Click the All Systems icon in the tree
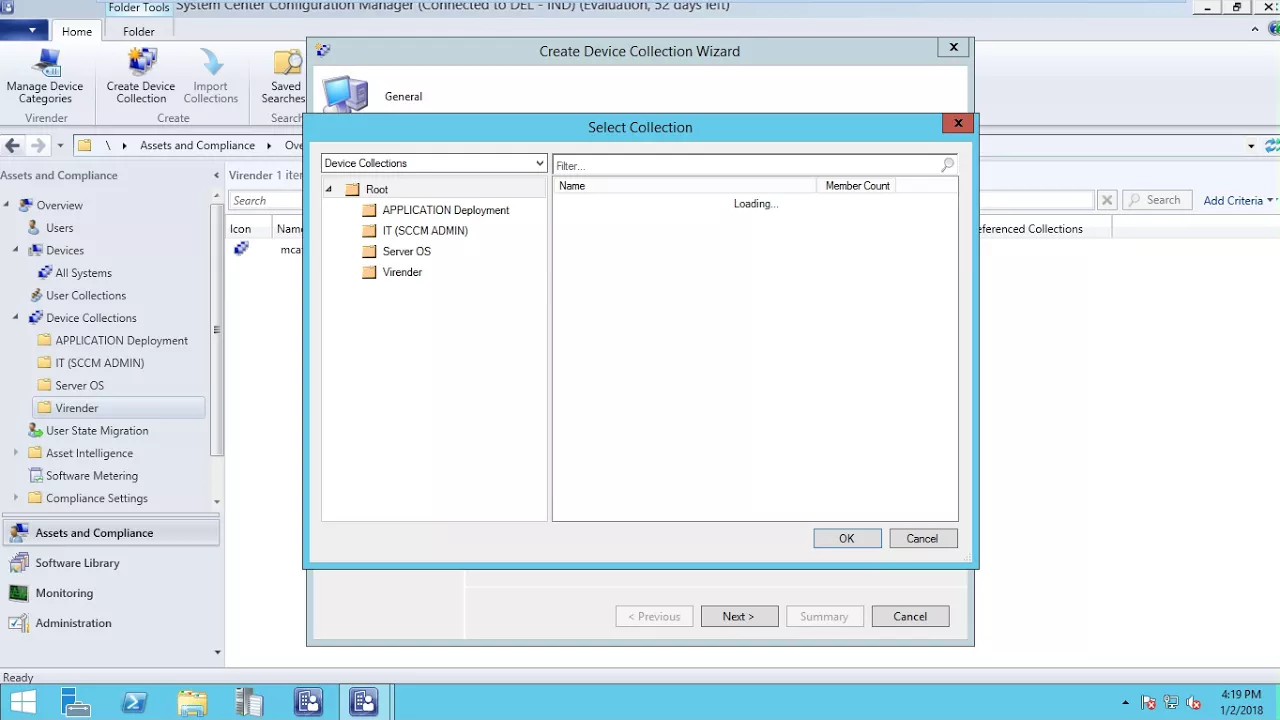1280x720 pixels. (45, 273)
